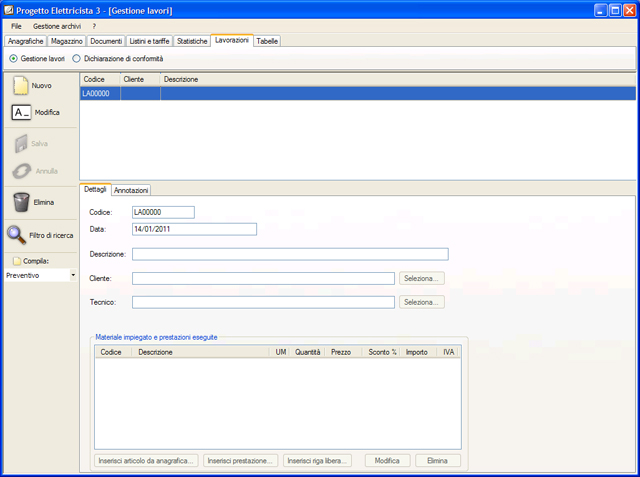Open the Dettagli tab
Image resolution: width=640 pixels, height=477 pixels.
[x=95, y=189]
